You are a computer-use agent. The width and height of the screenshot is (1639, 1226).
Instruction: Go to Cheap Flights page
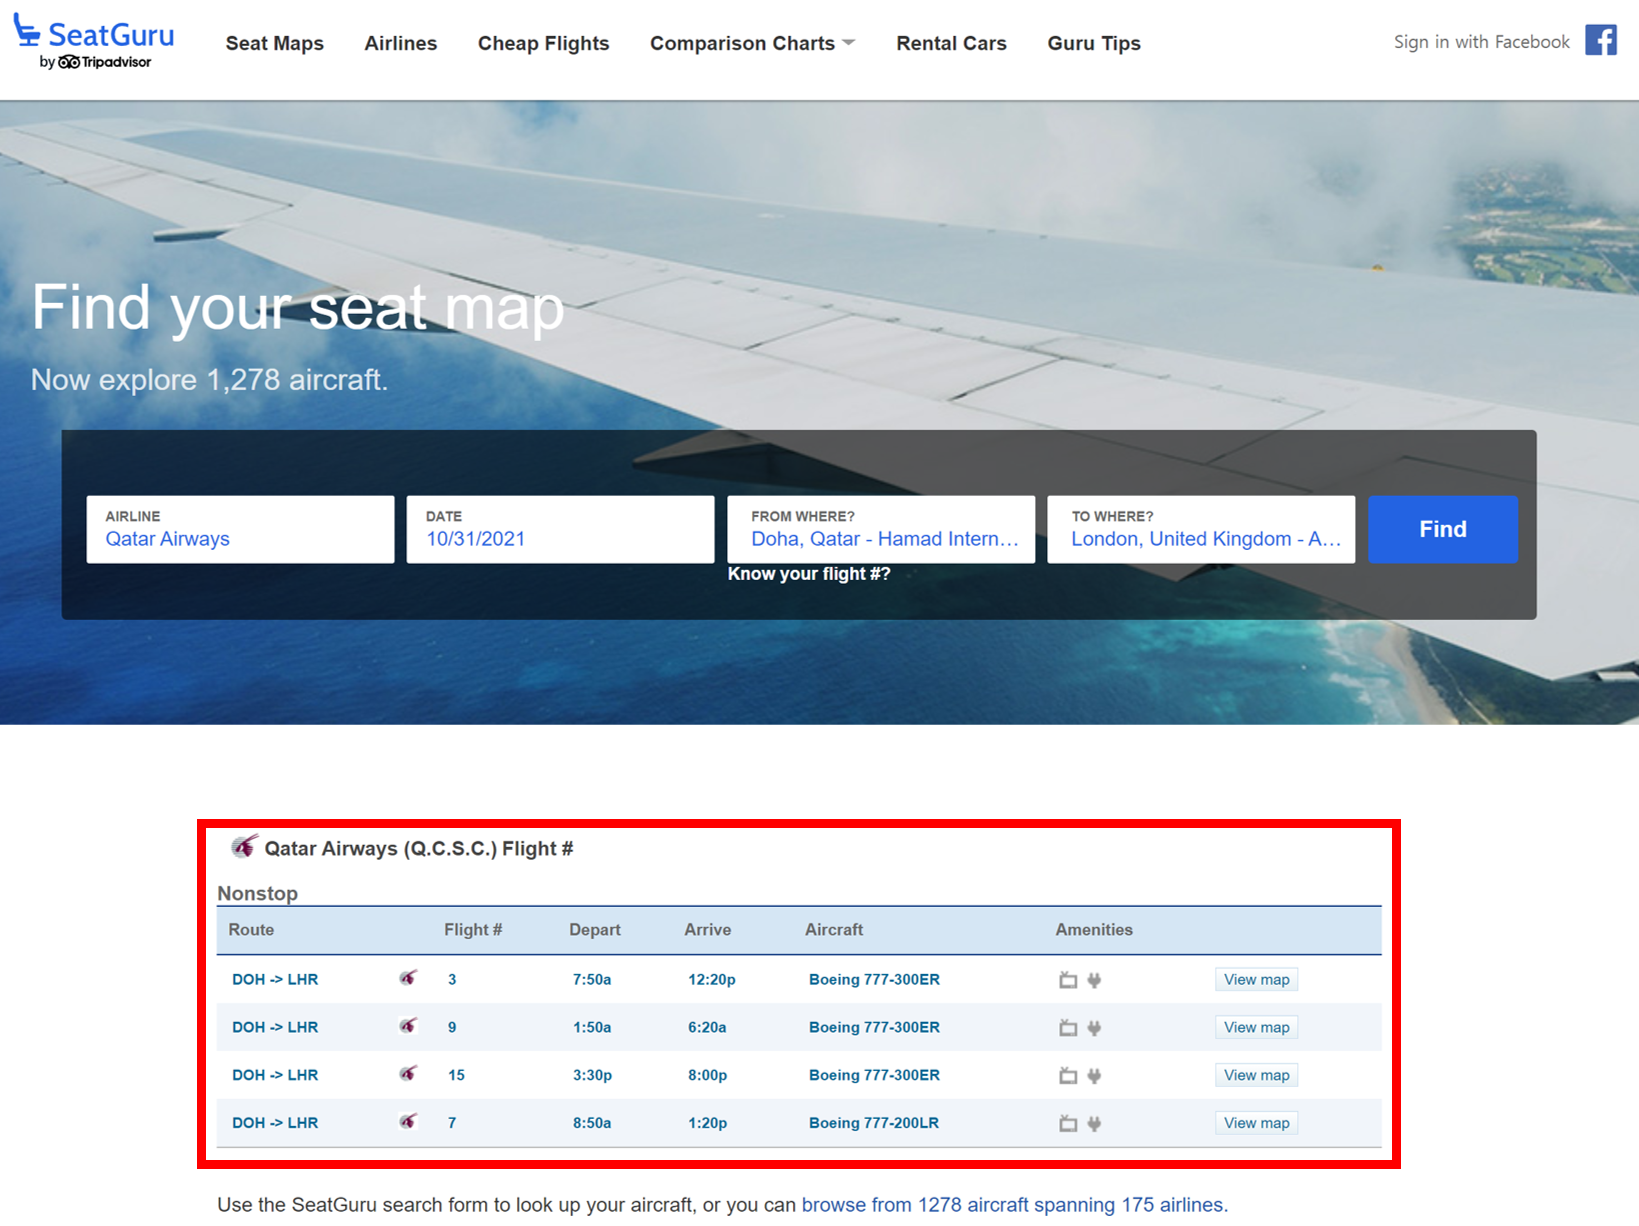click(x=543, y=43)
